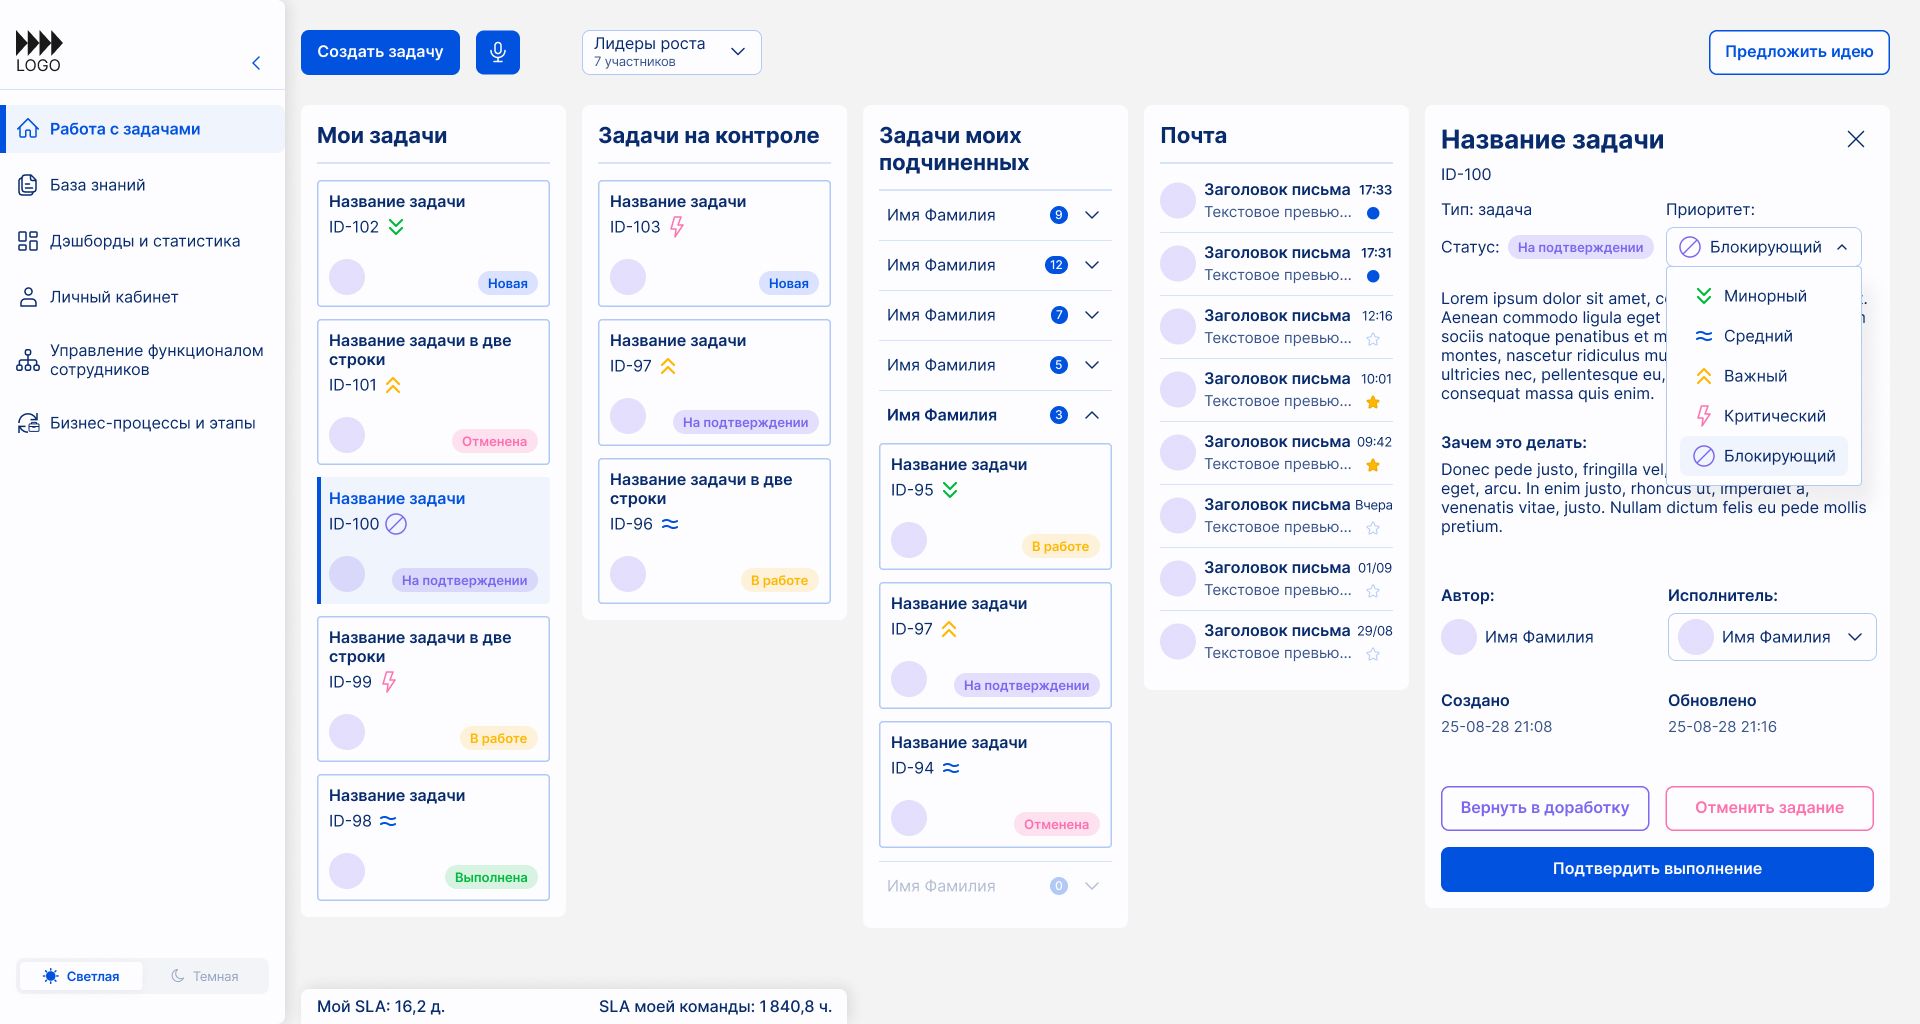Switch to Темная dark theme

pyautogui.click(x=205, y=976)
